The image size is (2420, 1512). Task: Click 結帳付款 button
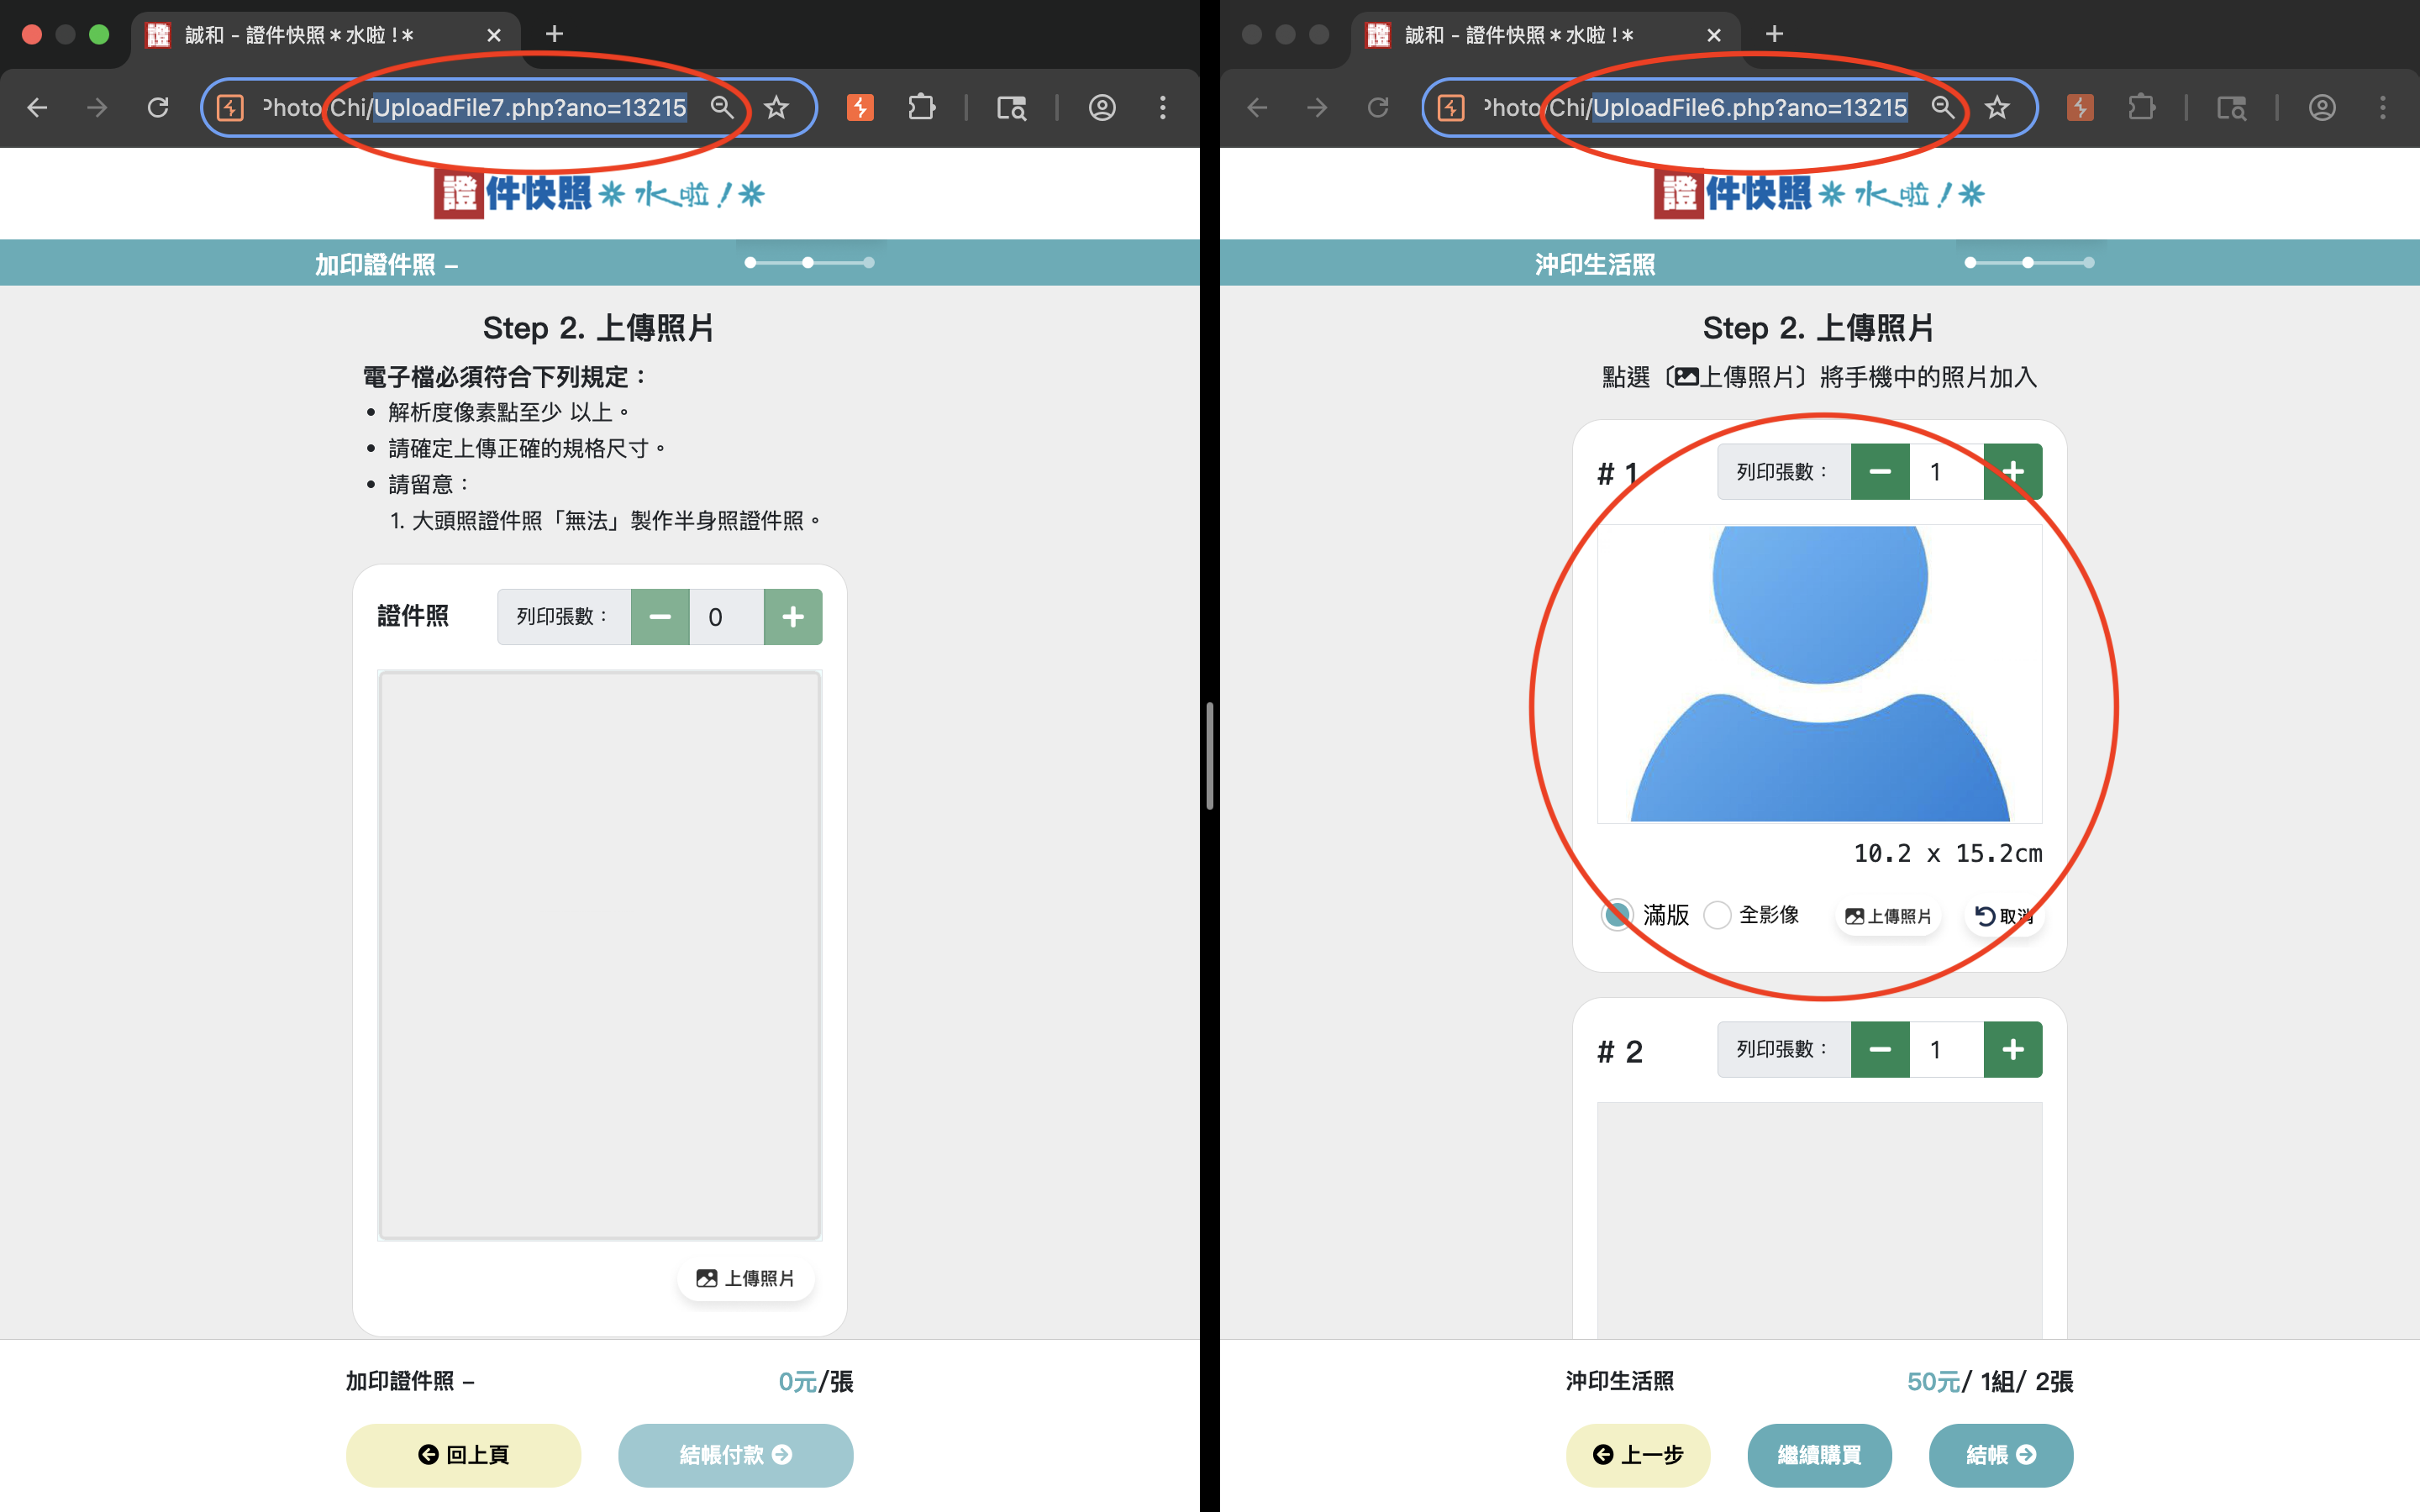pyautogui.click(x=735, y=1455)
